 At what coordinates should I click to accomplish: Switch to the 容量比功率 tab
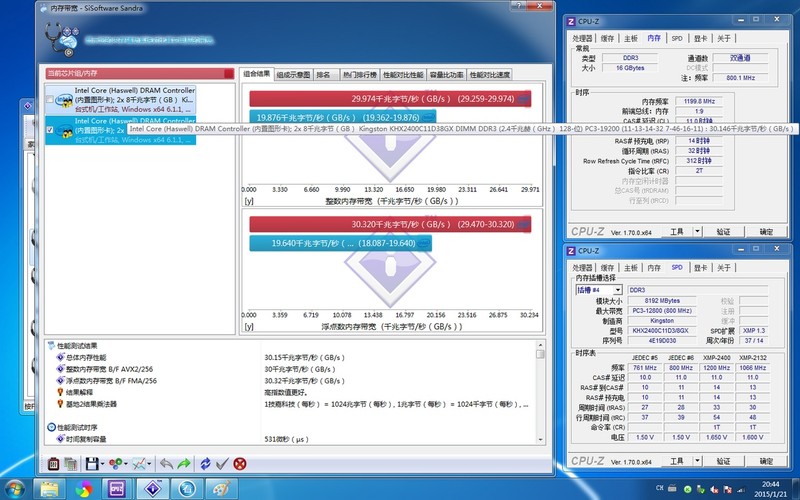tap(446, 75)
